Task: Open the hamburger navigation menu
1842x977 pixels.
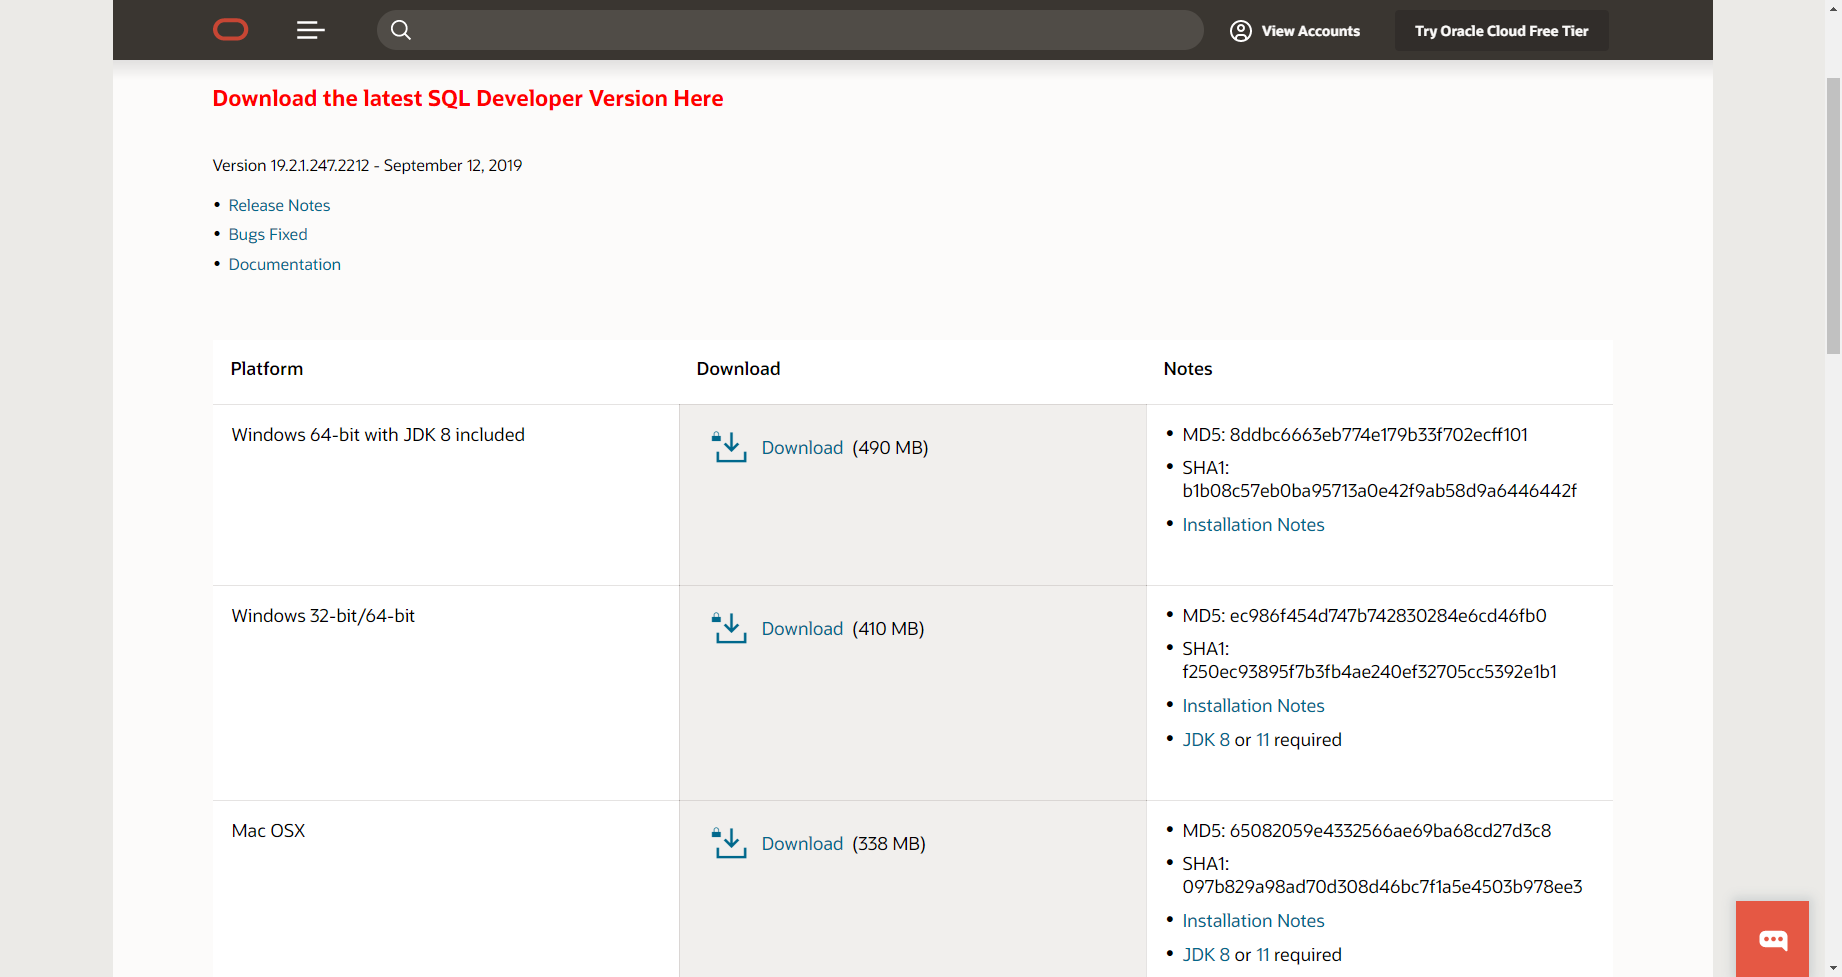Action: pos(310,30)
